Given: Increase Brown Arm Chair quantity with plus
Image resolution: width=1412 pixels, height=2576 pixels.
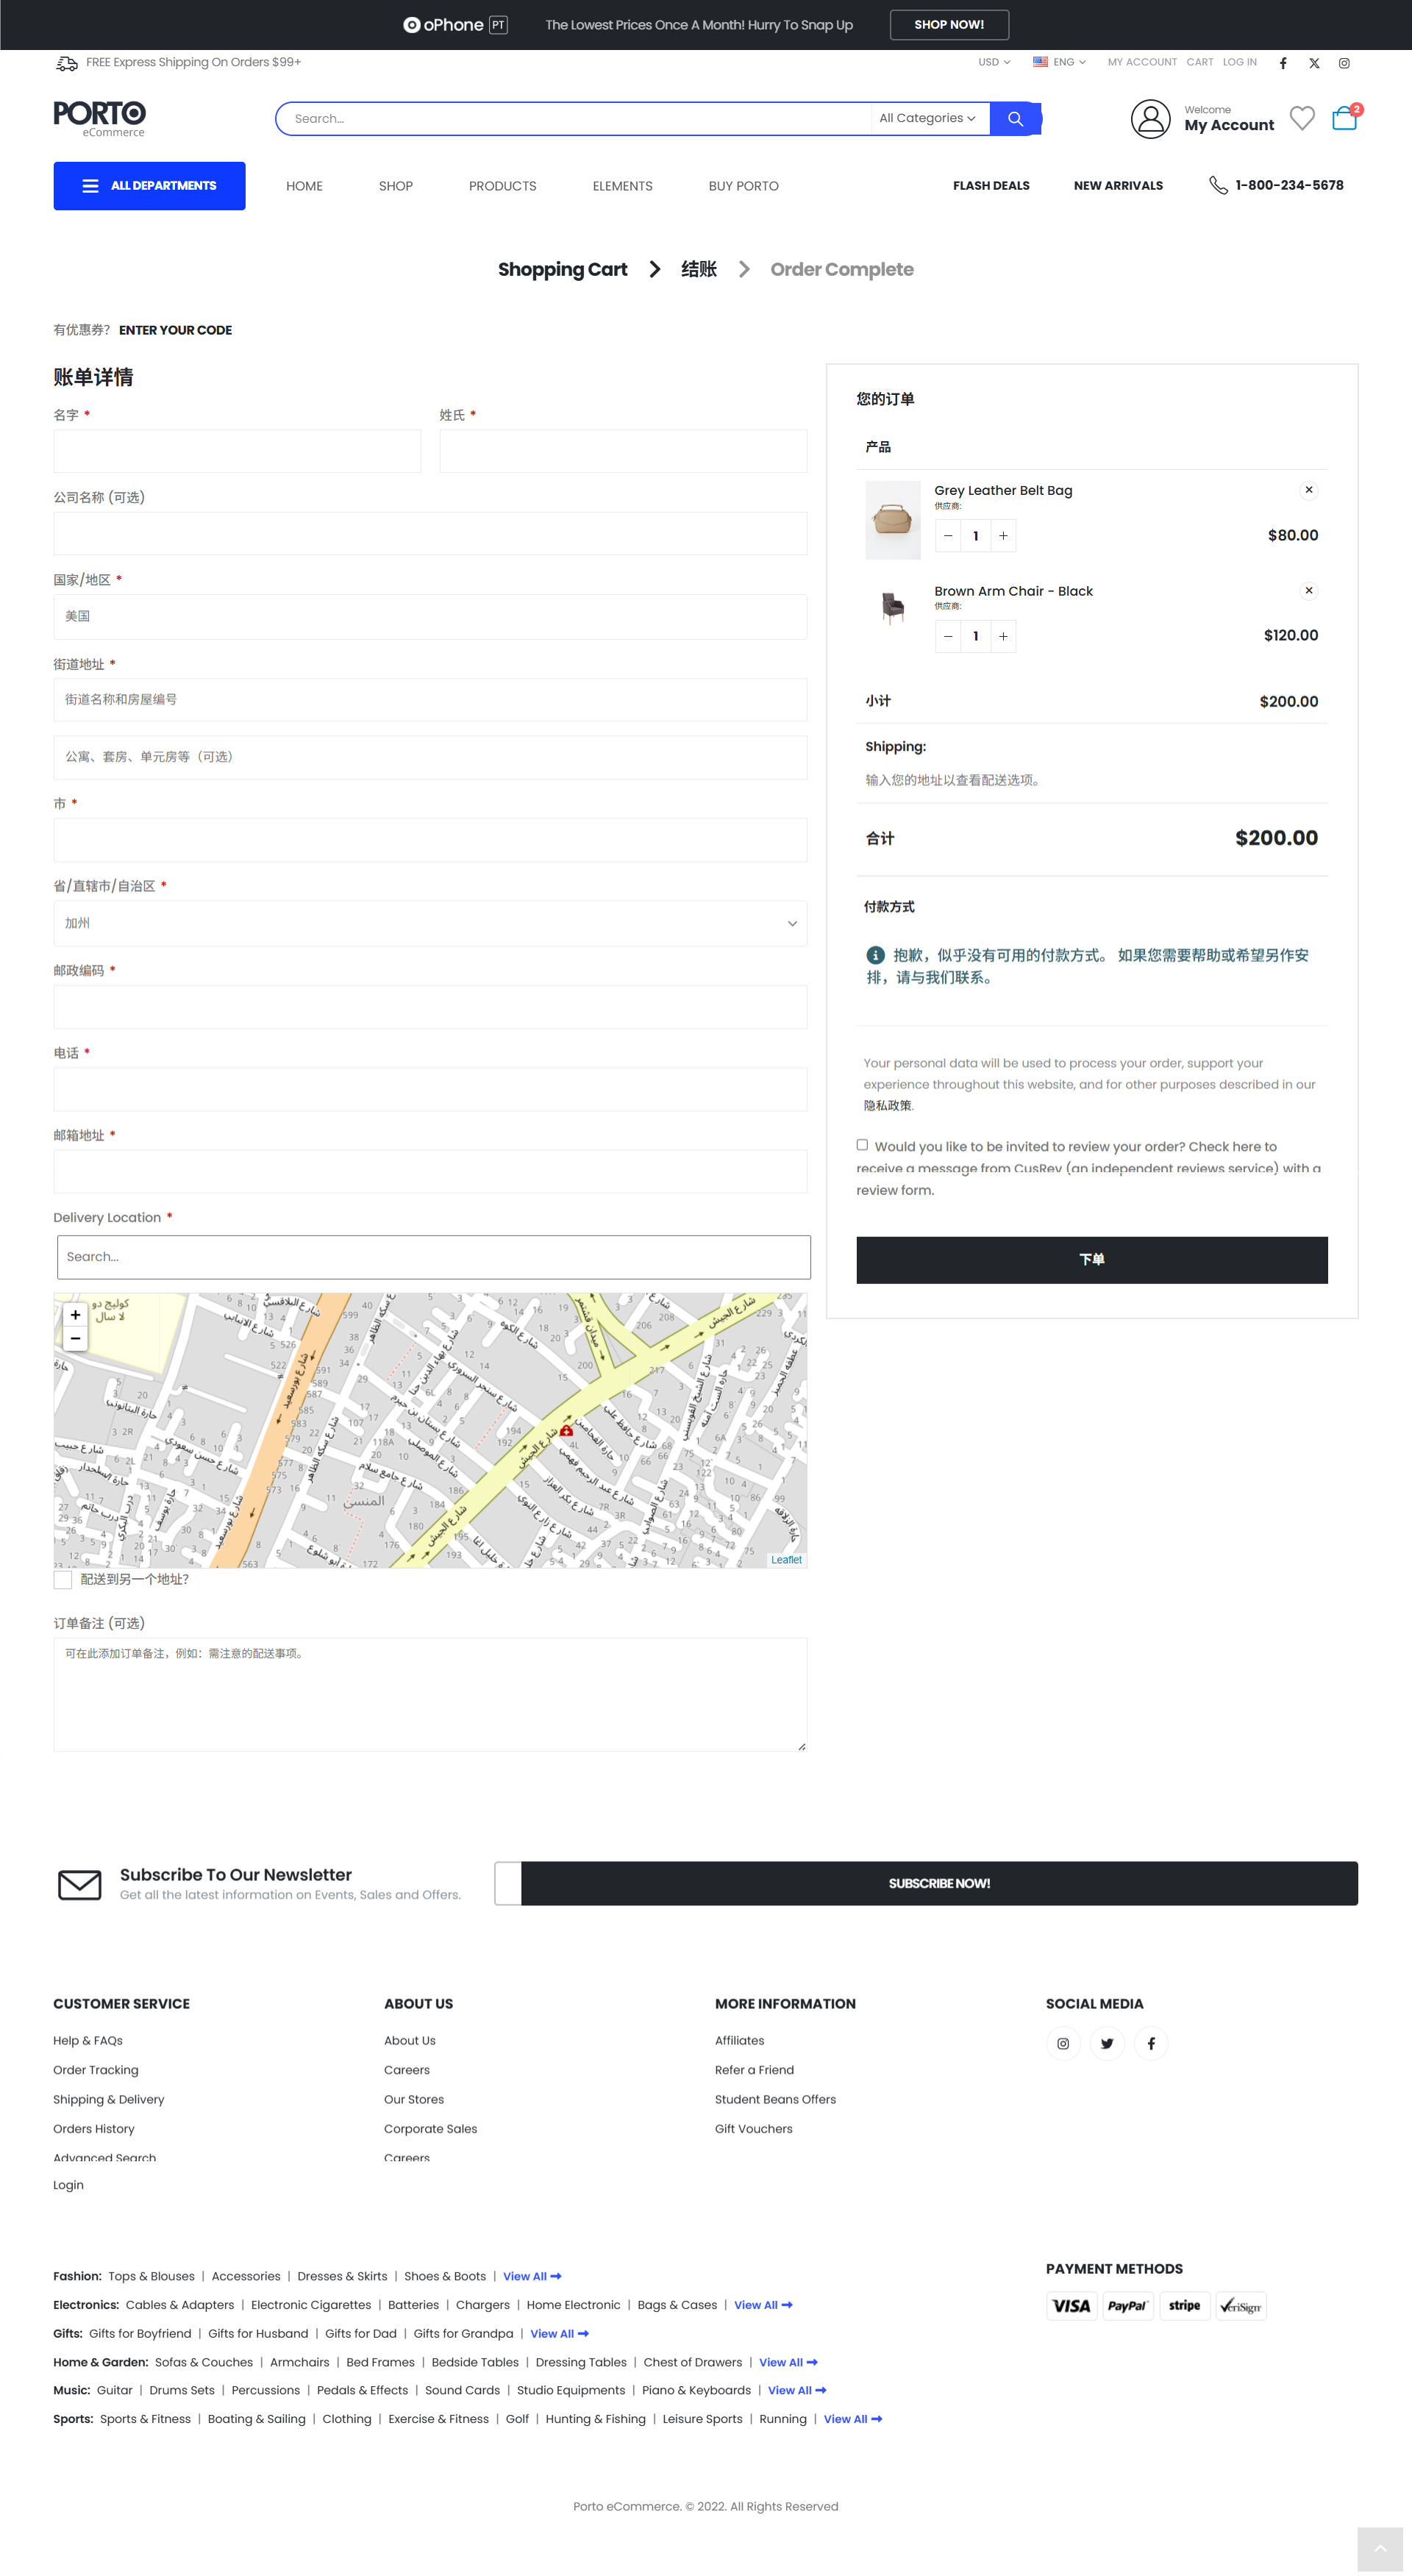Looking at the screenshot, I should pos(1003,636).
